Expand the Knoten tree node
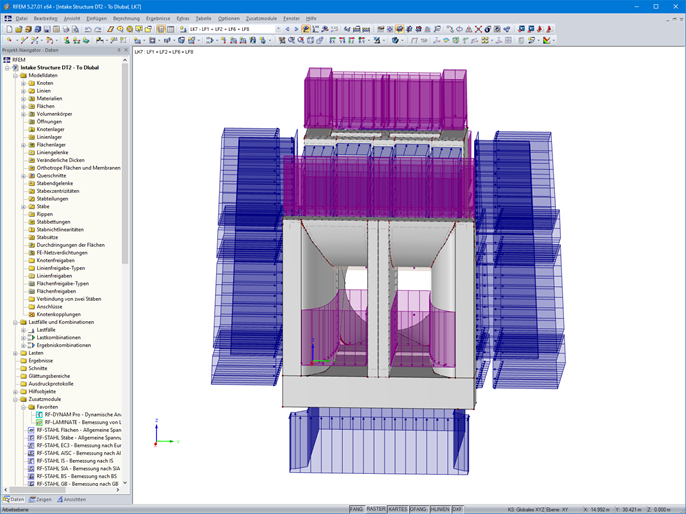 pos(24,83)
